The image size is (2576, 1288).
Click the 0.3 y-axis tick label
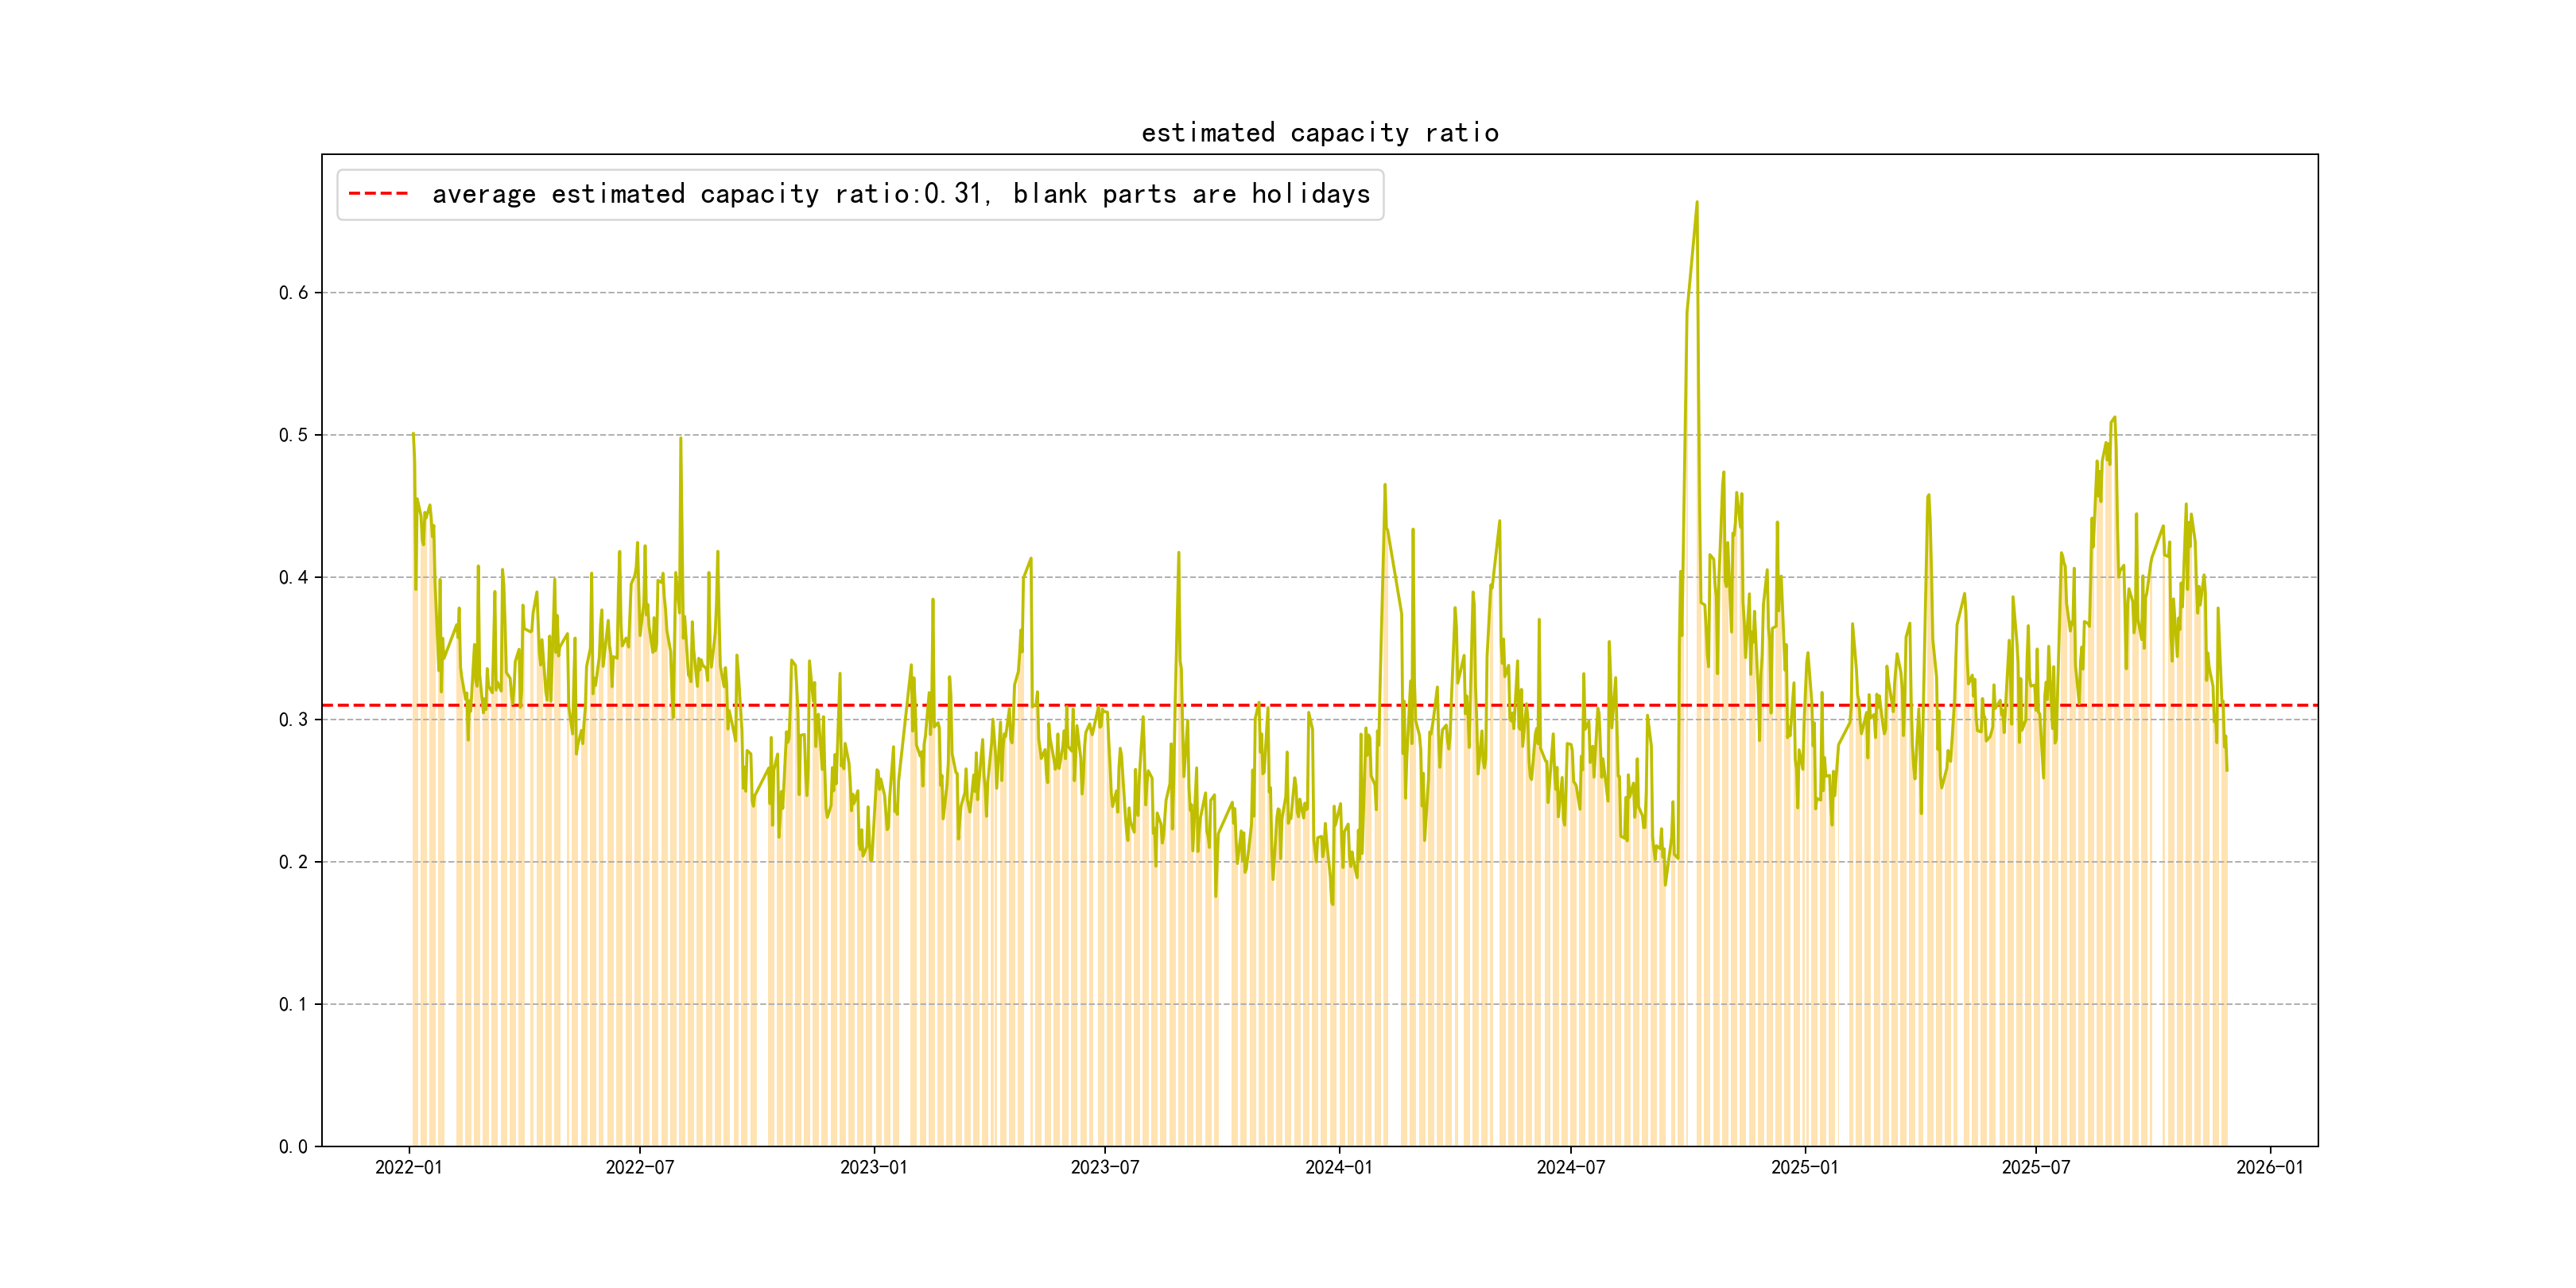click(x=293, y=720)
